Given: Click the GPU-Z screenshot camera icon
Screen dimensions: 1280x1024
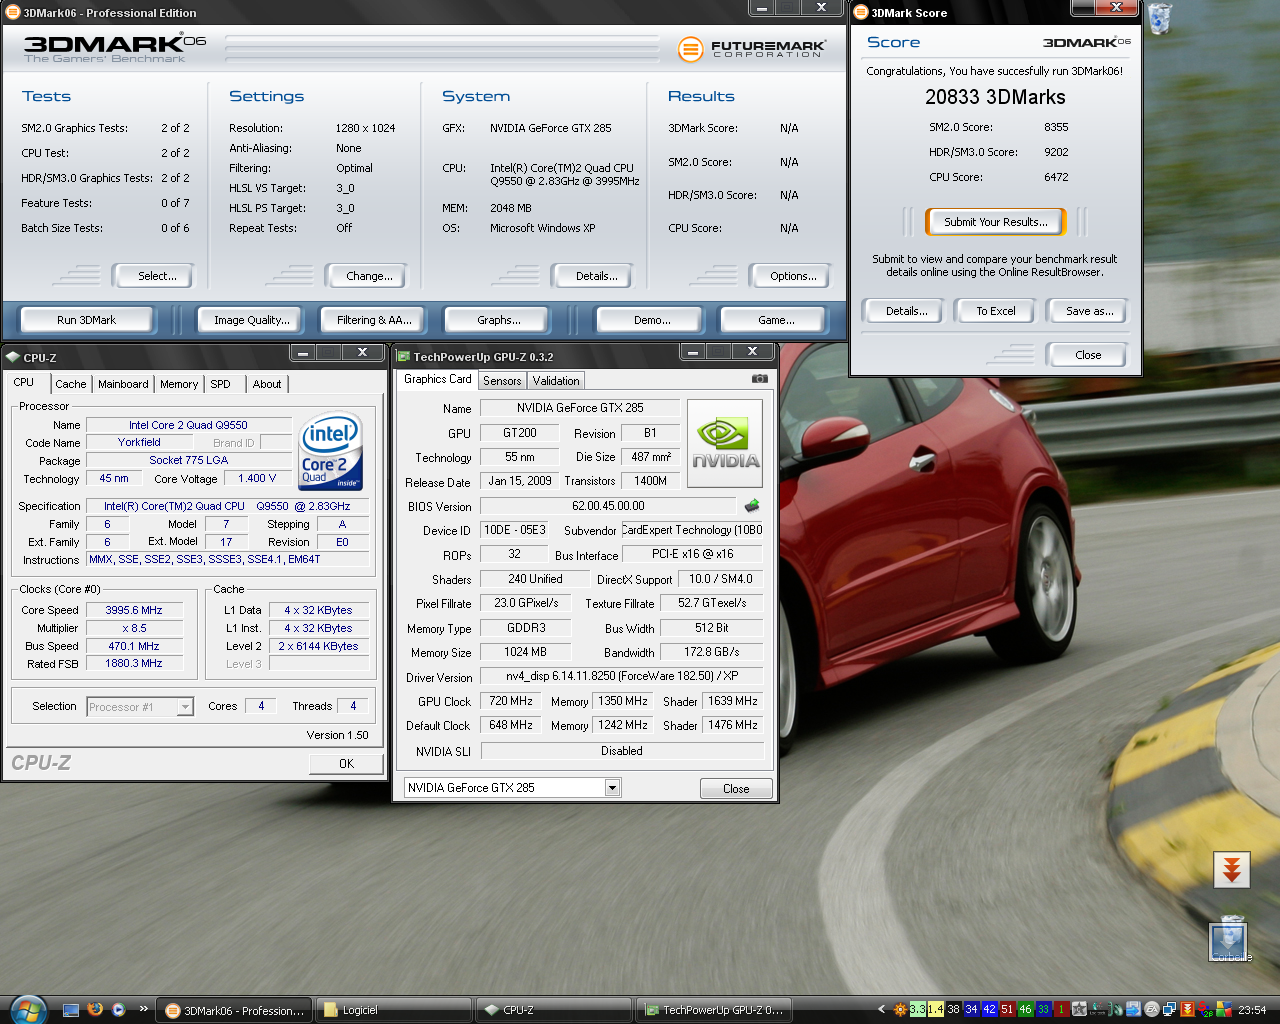Looking at the screenshot, I should pos(760,379).
